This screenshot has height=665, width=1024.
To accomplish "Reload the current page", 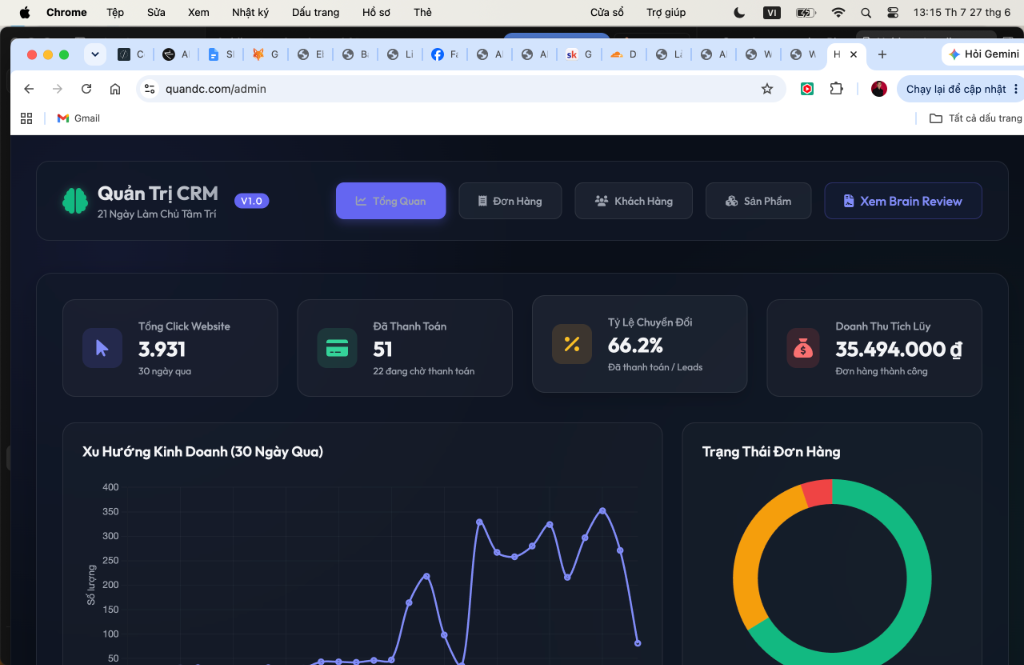I will click(x=86, y=89).
